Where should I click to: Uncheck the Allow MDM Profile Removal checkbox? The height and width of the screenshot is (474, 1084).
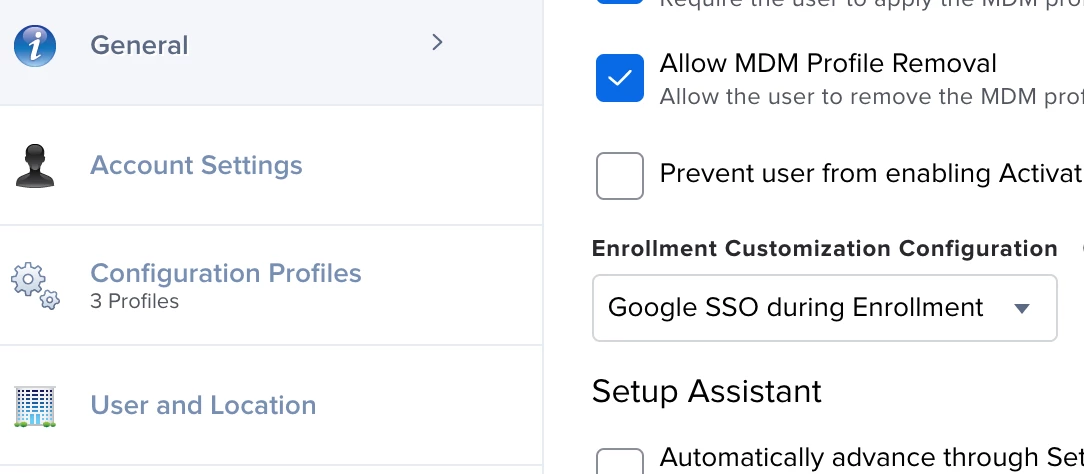[x=619, y=78]
